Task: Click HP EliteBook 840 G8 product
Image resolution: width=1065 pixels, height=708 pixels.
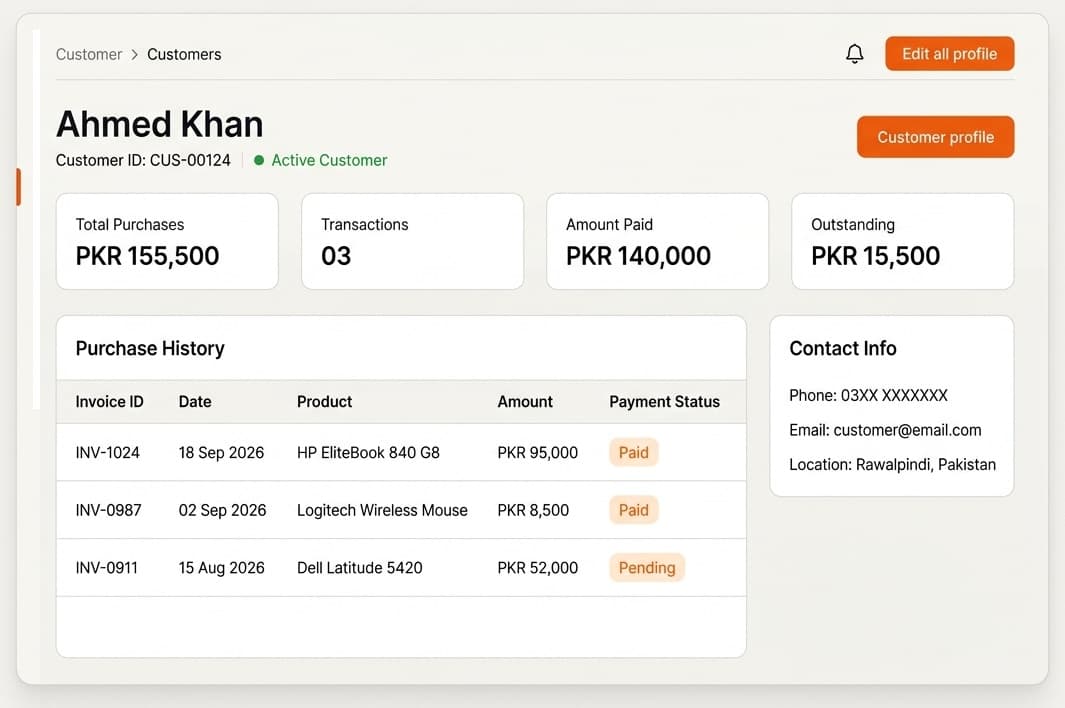Action: [x=368, y=453]
